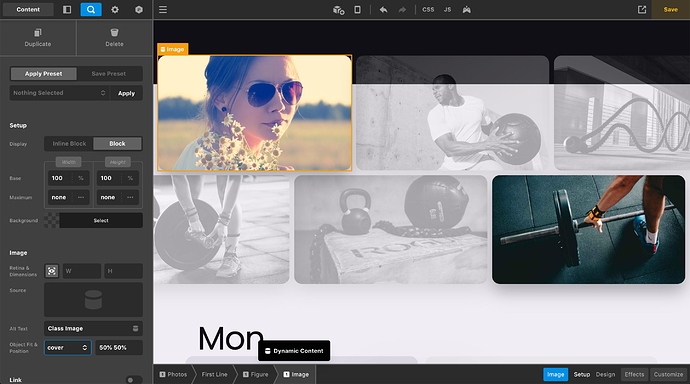Open external preview icon
Viewport: 690px width, 384px height.
[642, 9]
